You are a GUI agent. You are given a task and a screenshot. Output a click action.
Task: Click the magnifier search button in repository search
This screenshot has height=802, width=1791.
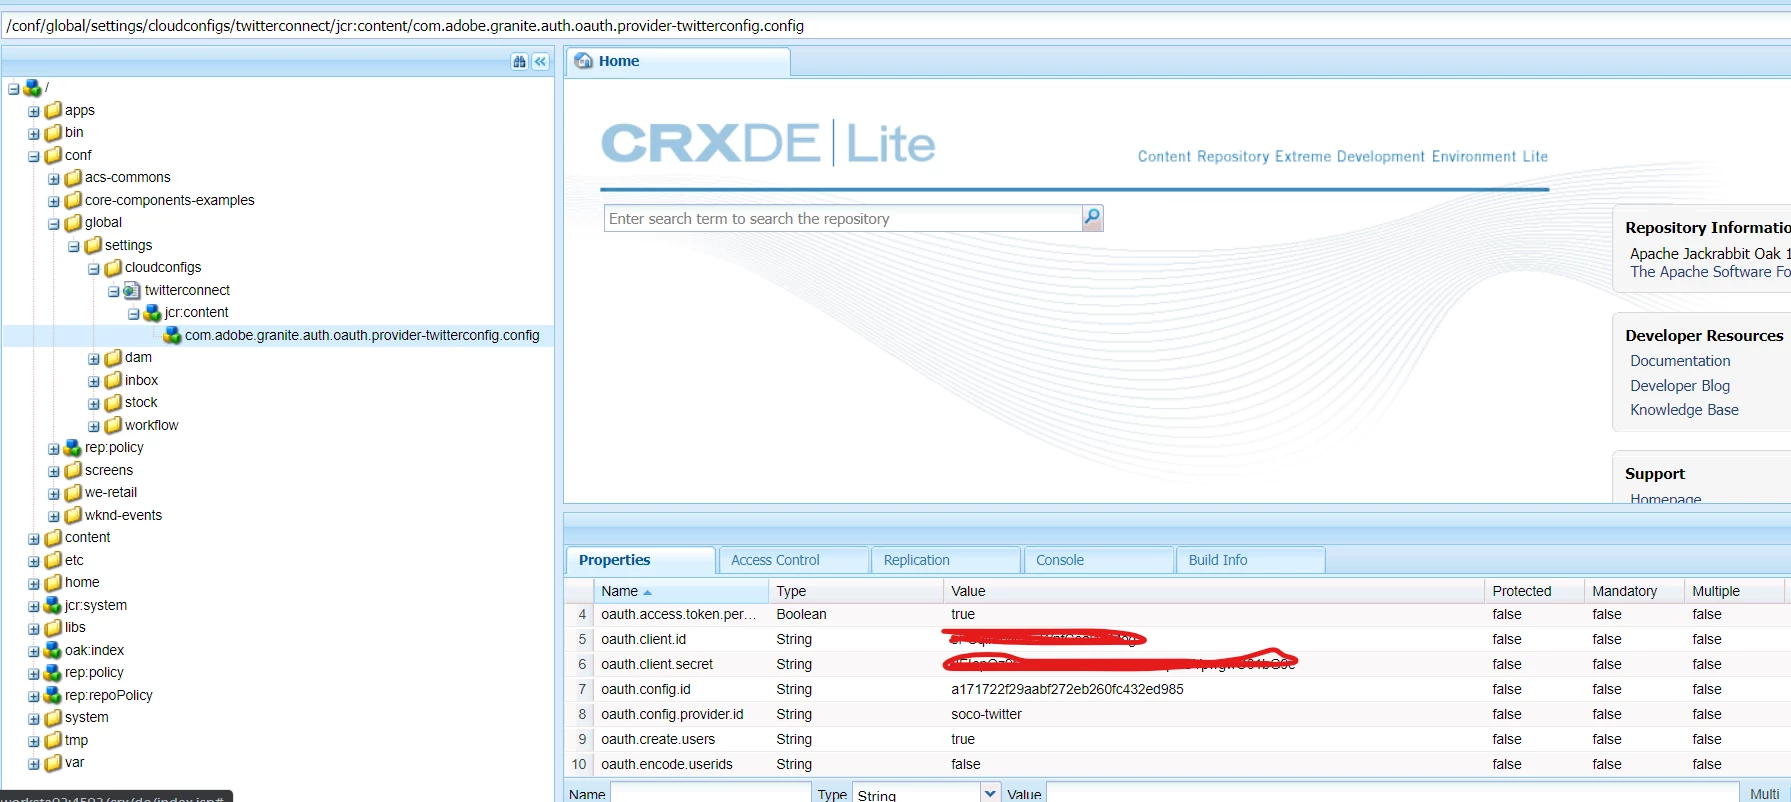1092,217
